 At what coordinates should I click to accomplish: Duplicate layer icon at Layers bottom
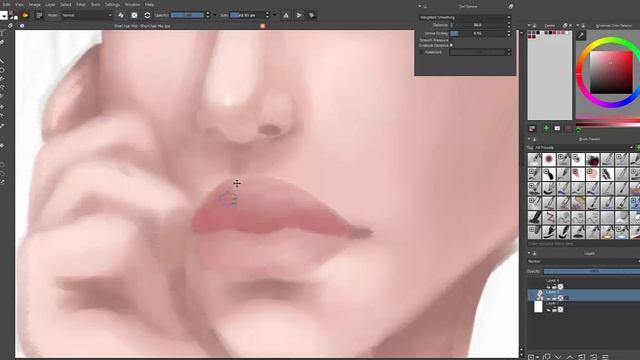click(547, 357)
